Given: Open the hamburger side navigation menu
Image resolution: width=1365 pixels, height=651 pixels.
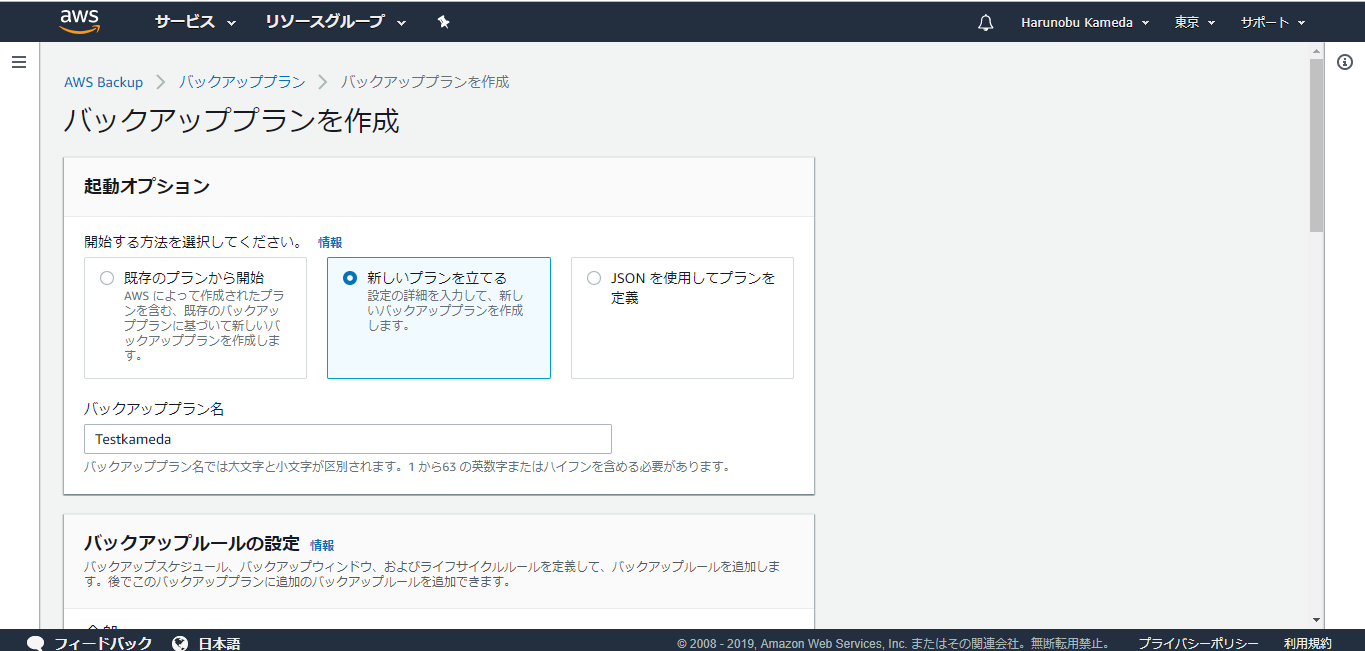Looking at the screenshot, I should click(18, 62).
